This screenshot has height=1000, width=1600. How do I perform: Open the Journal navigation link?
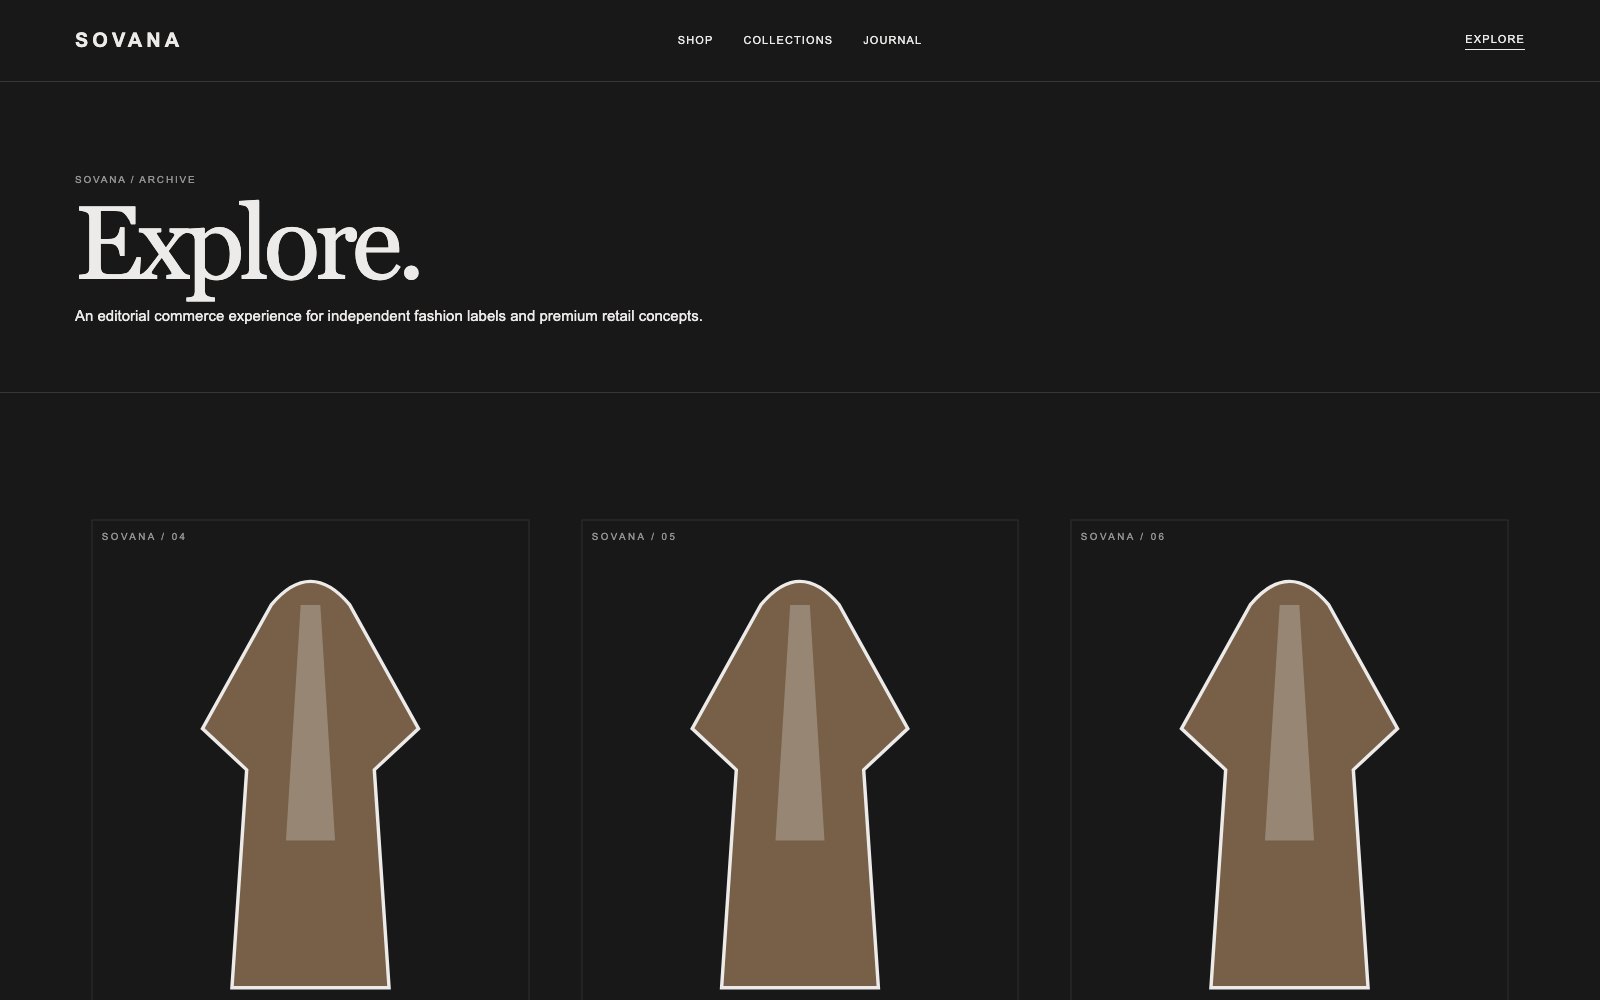[x=892, y=40]
